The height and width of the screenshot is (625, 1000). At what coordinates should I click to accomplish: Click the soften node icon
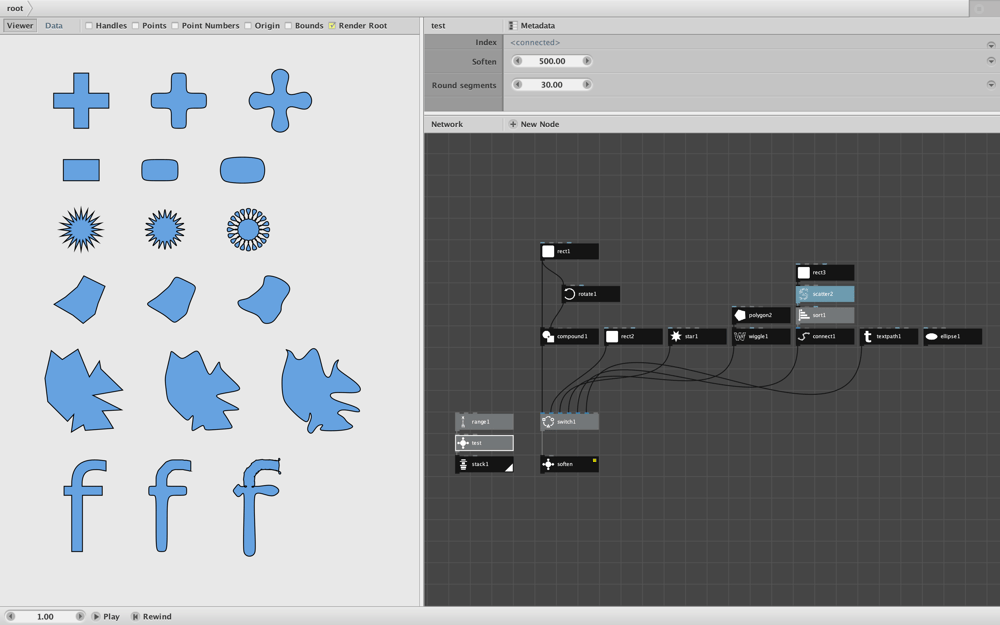548,464
